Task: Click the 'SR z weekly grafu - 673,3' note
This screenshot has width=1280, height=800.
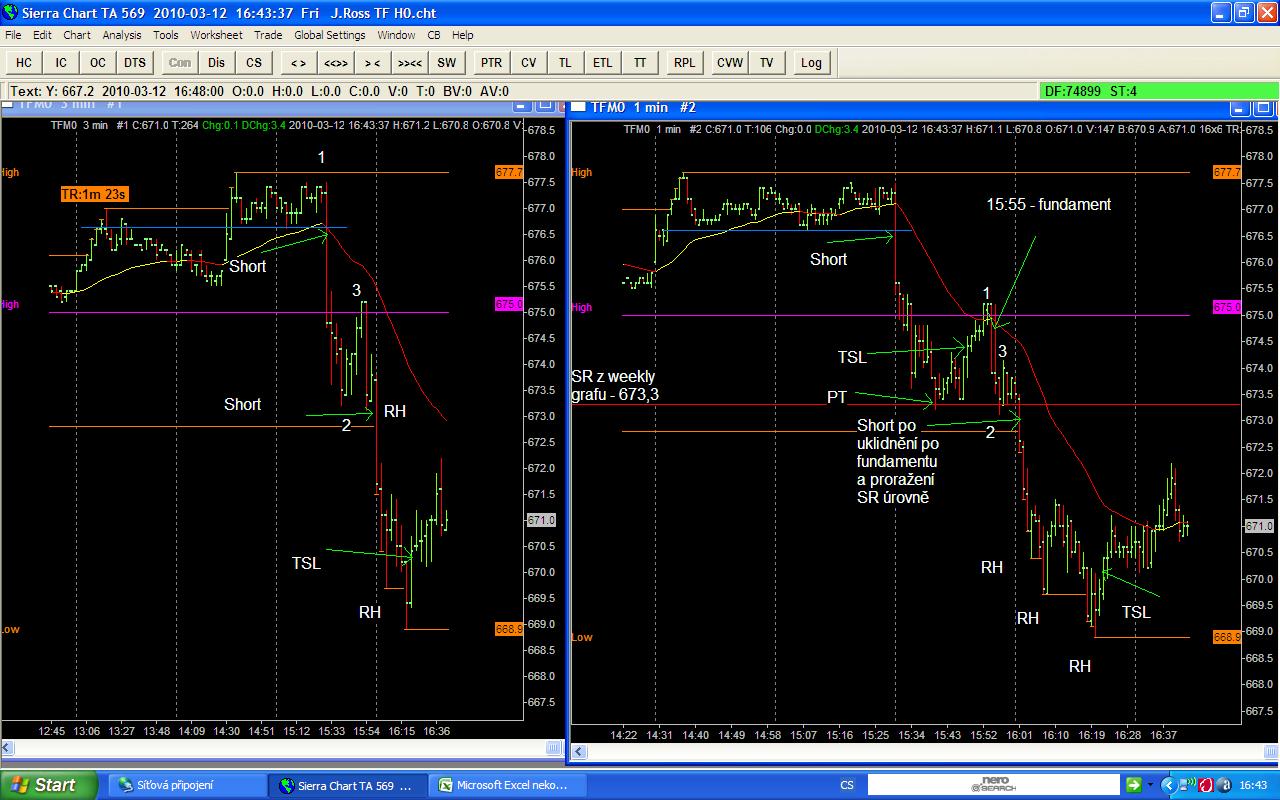Action: pos(614,386)
